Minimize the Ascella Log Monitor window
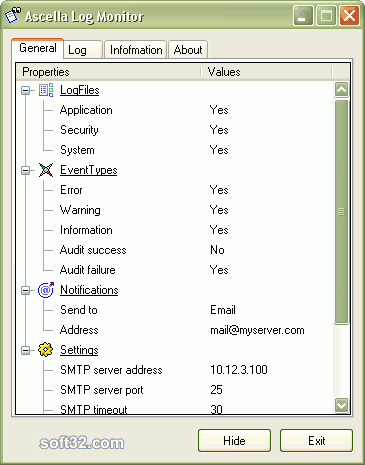Image resolution: width=365 pixels, height=465 pixels. coord(303,15)
